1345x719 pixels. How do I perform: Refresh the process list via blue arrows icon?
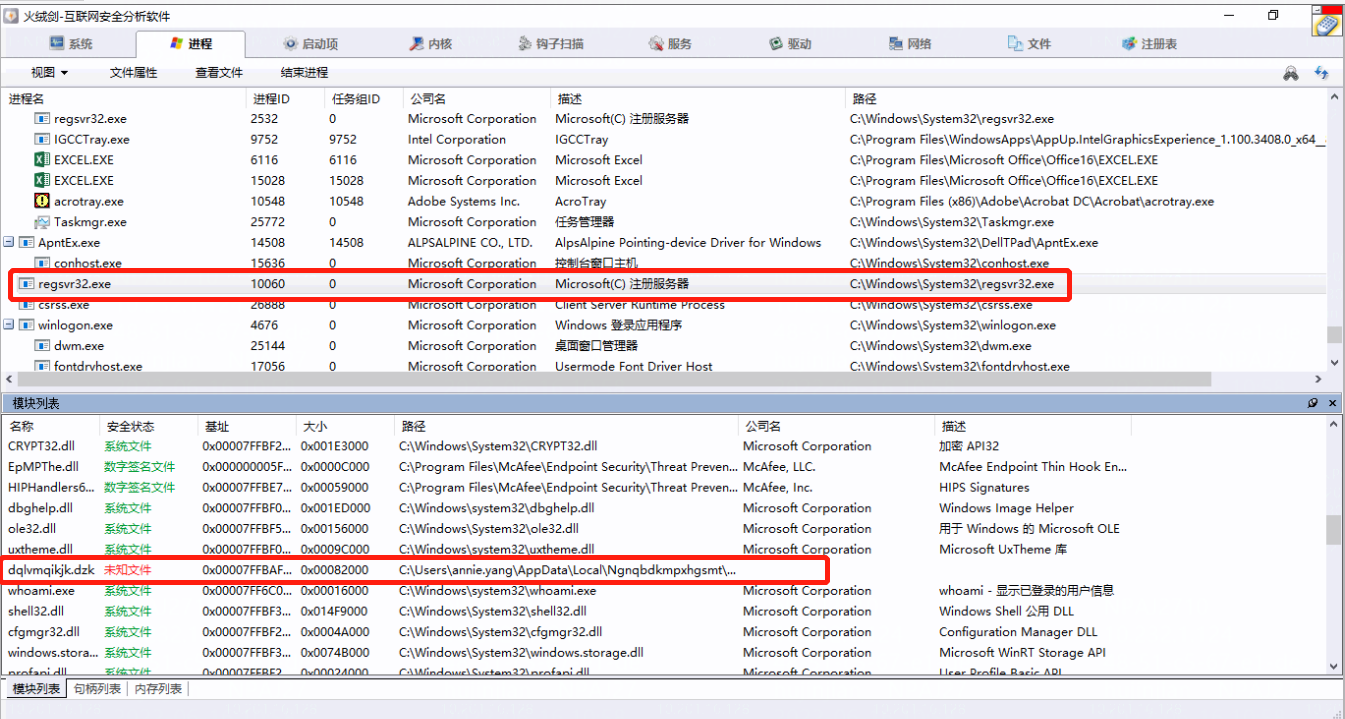pyautogui.click(x=1321, y=73)
